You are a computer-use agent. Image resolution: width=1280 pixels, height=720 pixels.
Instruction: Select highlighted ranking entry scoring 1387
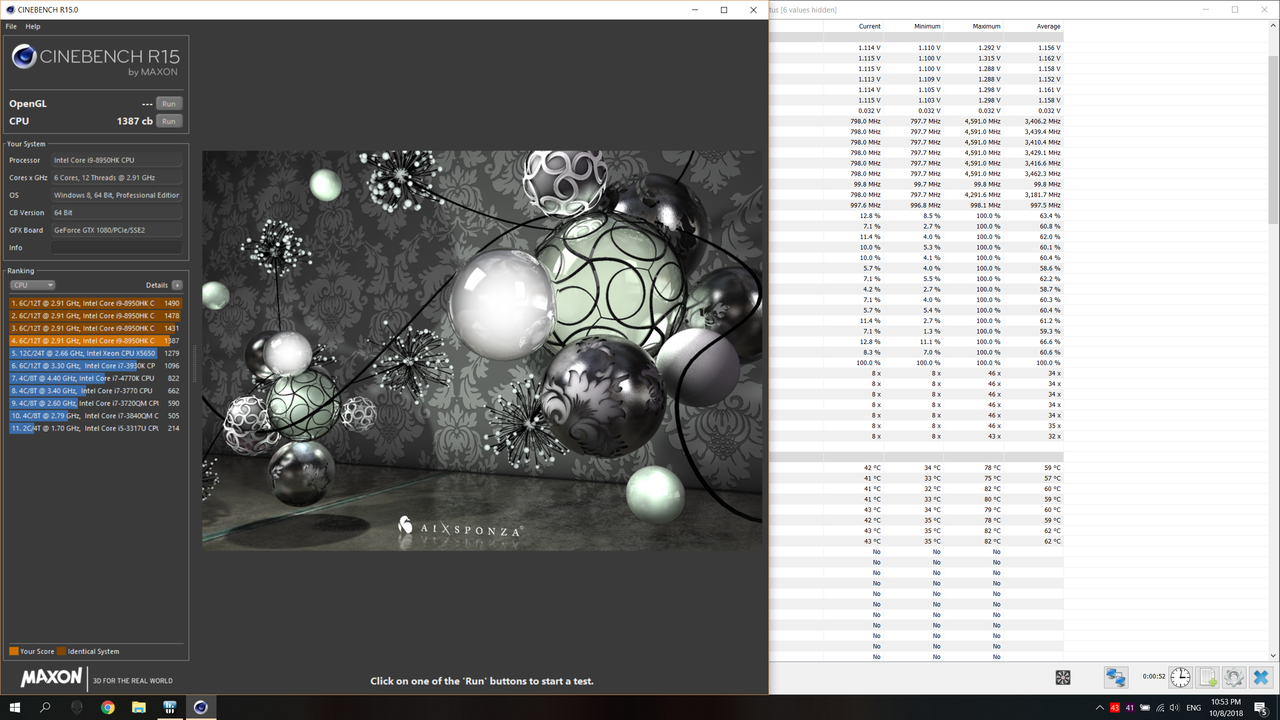96,341
